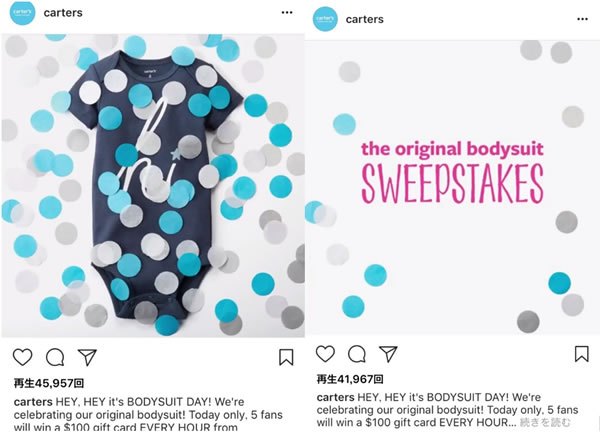View the 再生41,967回 play count
The image size is (600, 433).
point(350,379)
